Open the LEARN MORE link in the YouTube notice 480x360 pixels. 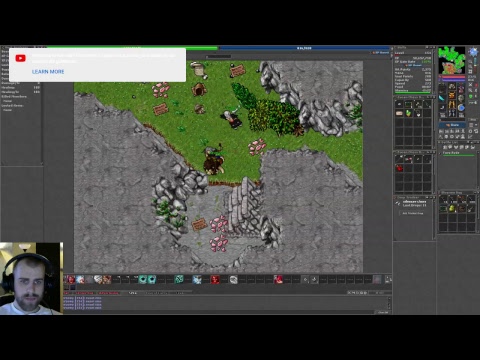pos(48,72)
